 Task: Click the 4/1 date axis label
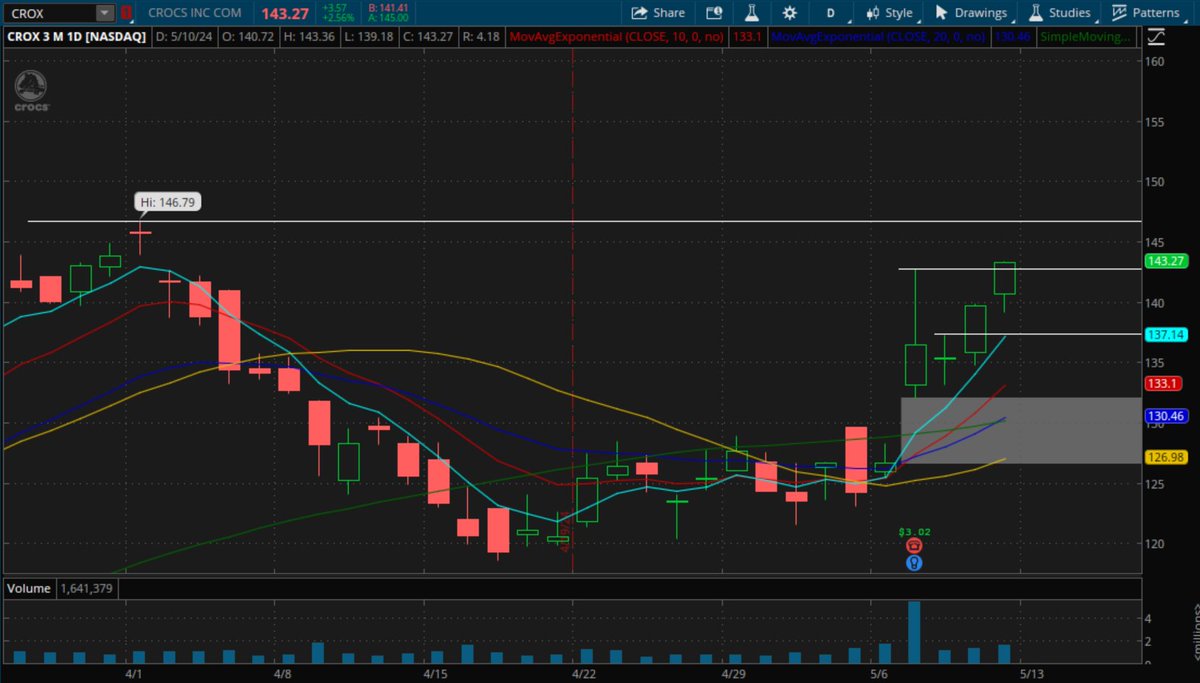coord(135,674)
